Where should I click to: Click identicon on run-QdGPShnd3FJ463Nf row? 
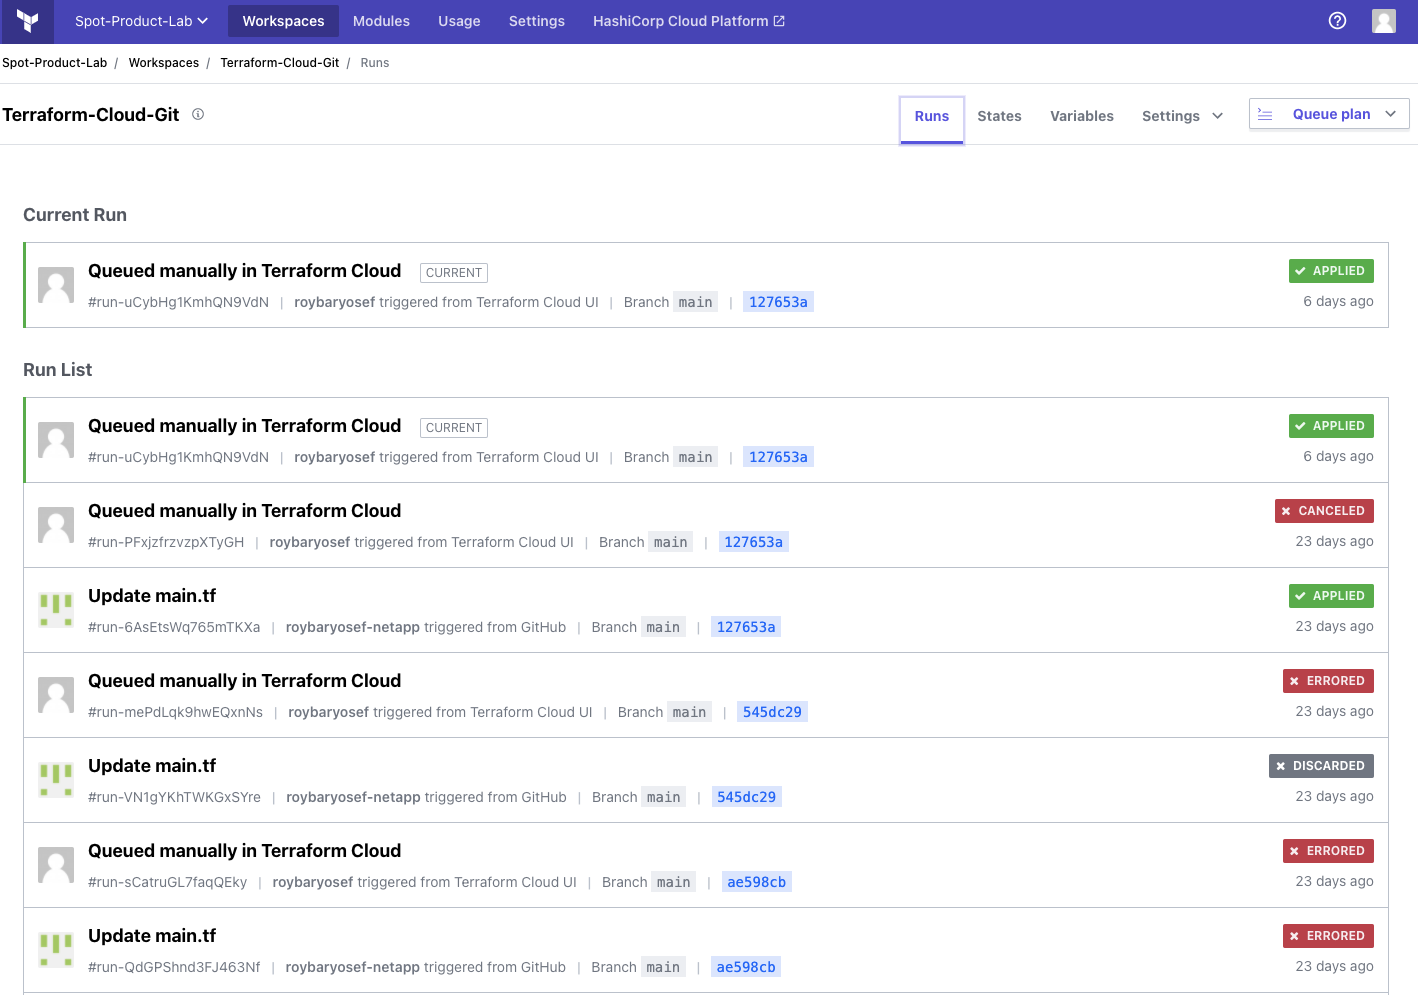(x=56, y=950)
